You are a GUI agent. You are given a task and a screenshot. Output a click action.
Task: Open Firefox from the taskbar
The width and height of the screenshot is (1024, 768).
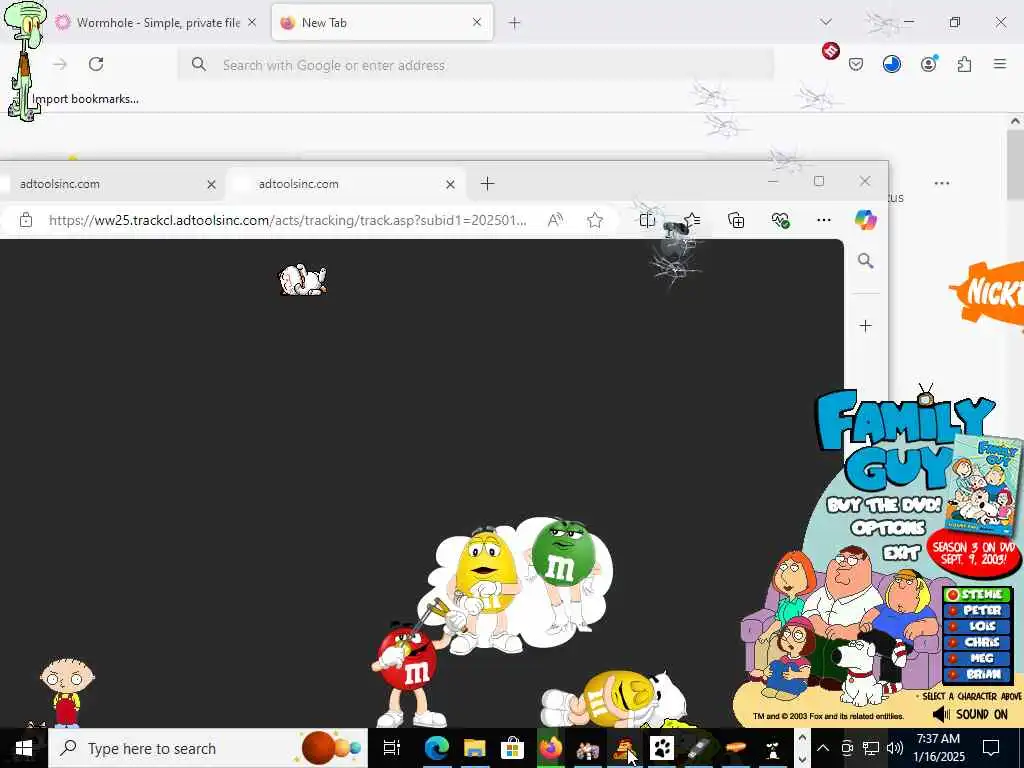pos(551,748)
